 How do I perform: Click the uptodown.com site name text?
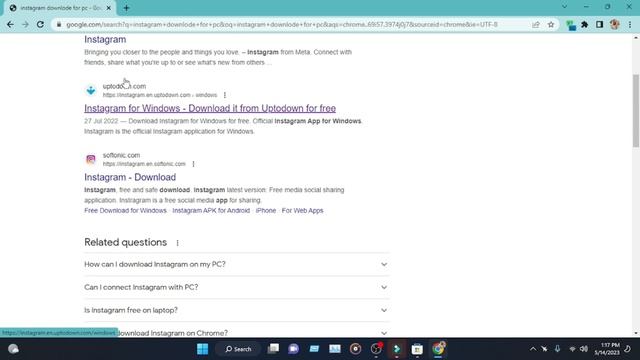coord(124,86)
